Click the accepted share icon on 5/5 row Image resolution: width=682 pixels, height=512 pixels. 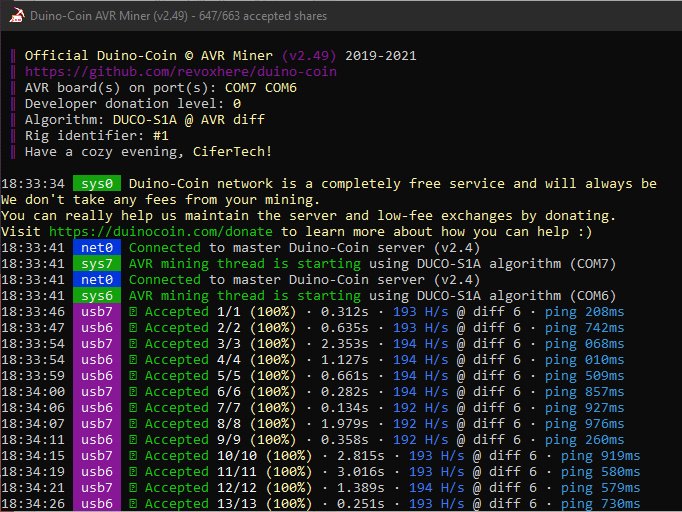pyautogui.click(x=133, y=376)
